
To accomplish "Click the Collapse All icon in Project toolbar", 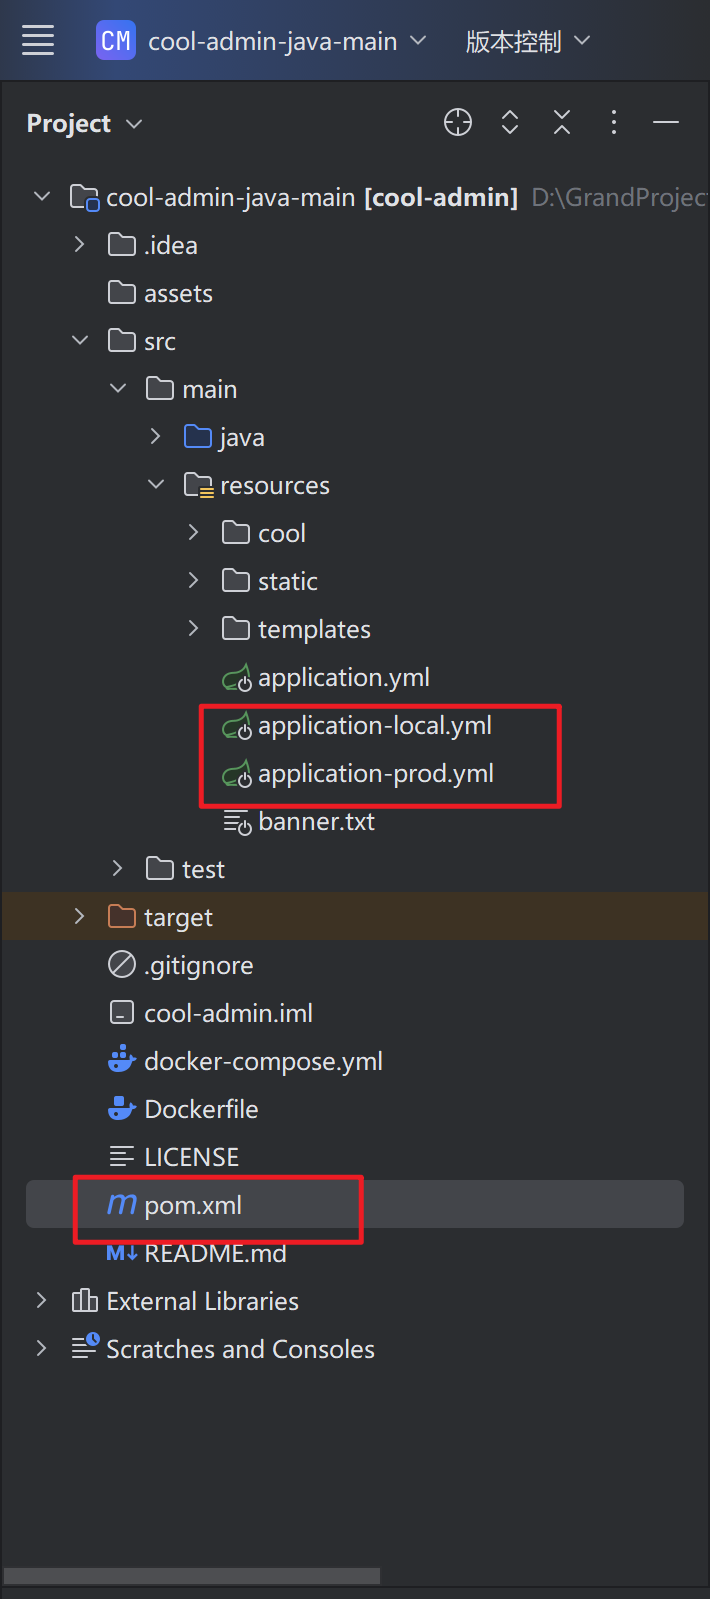I will click(x=561, y=121).
